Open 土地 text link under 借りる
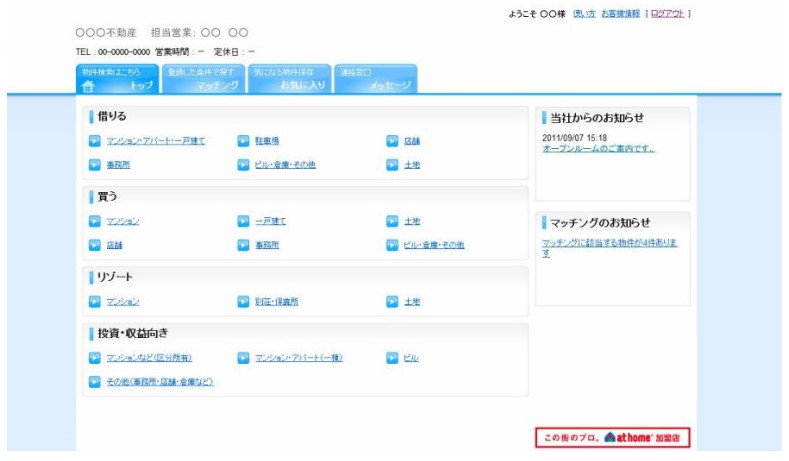The height and width of the screenshot is (461, 789). pyautogui.click(x=412, y=165)
